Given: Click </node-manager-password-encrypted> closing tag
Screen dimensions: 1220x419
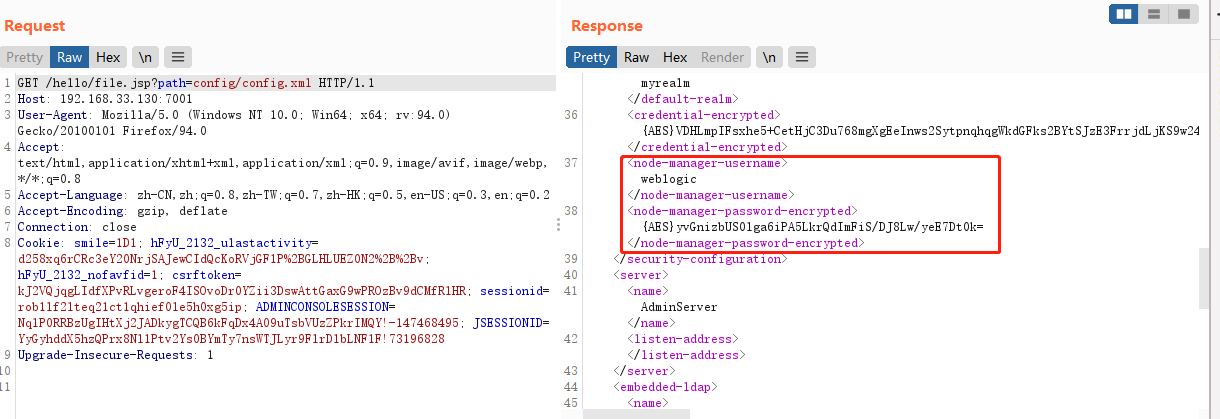Looking at the screenshot, I should coord(746,243).
